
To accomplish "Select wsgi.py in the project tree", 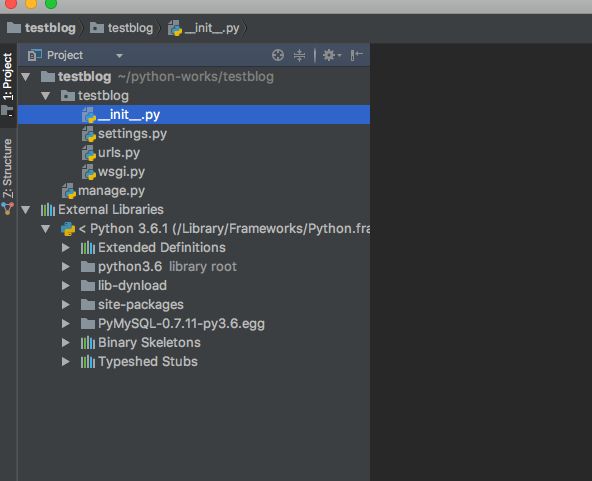I will 194,172.
